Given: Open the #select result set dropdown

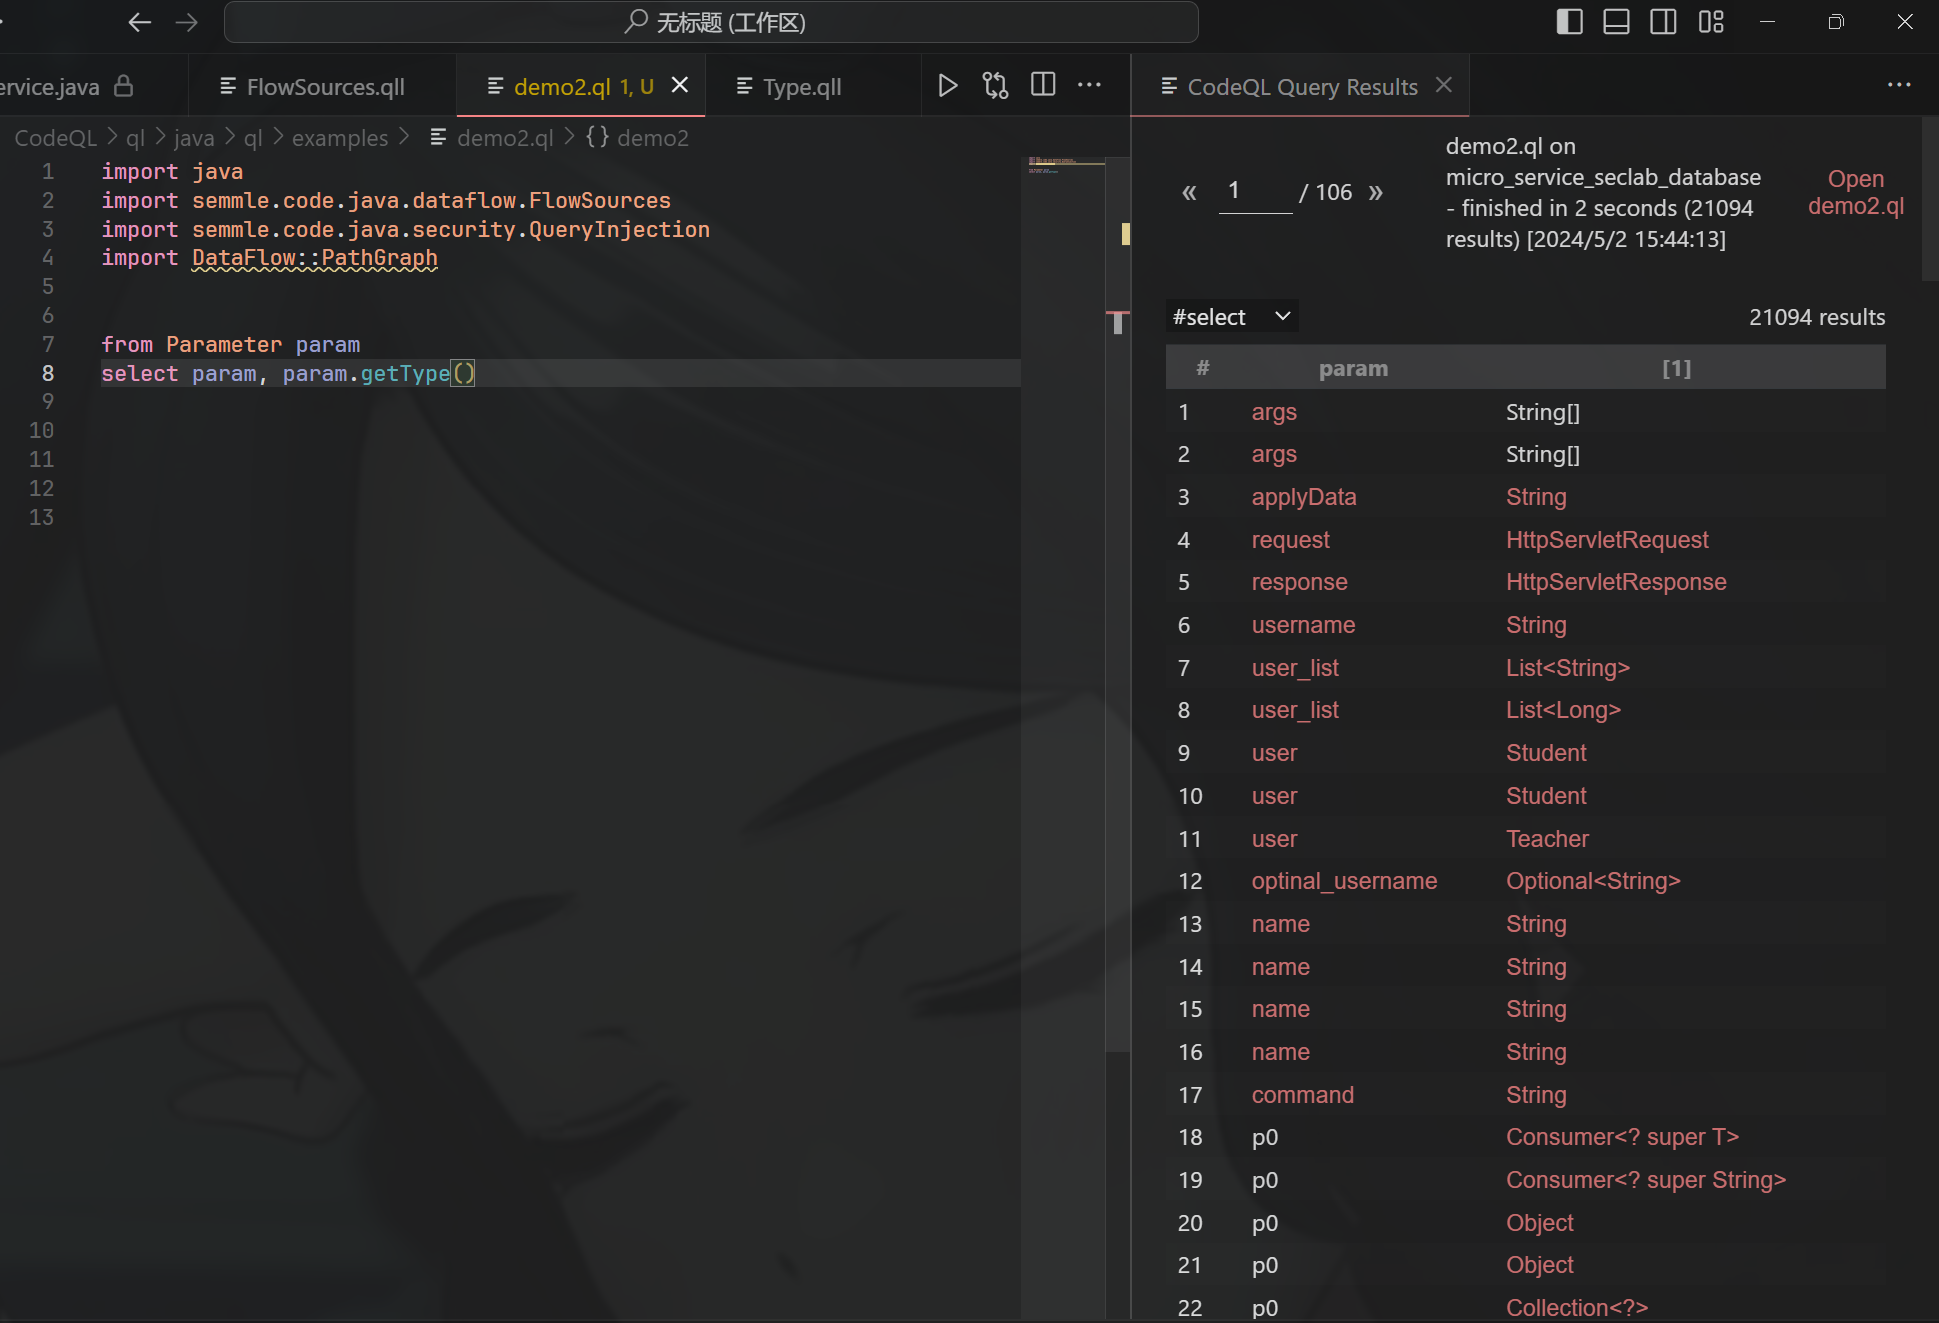Looking at the screenshot, I should 1232,317.
